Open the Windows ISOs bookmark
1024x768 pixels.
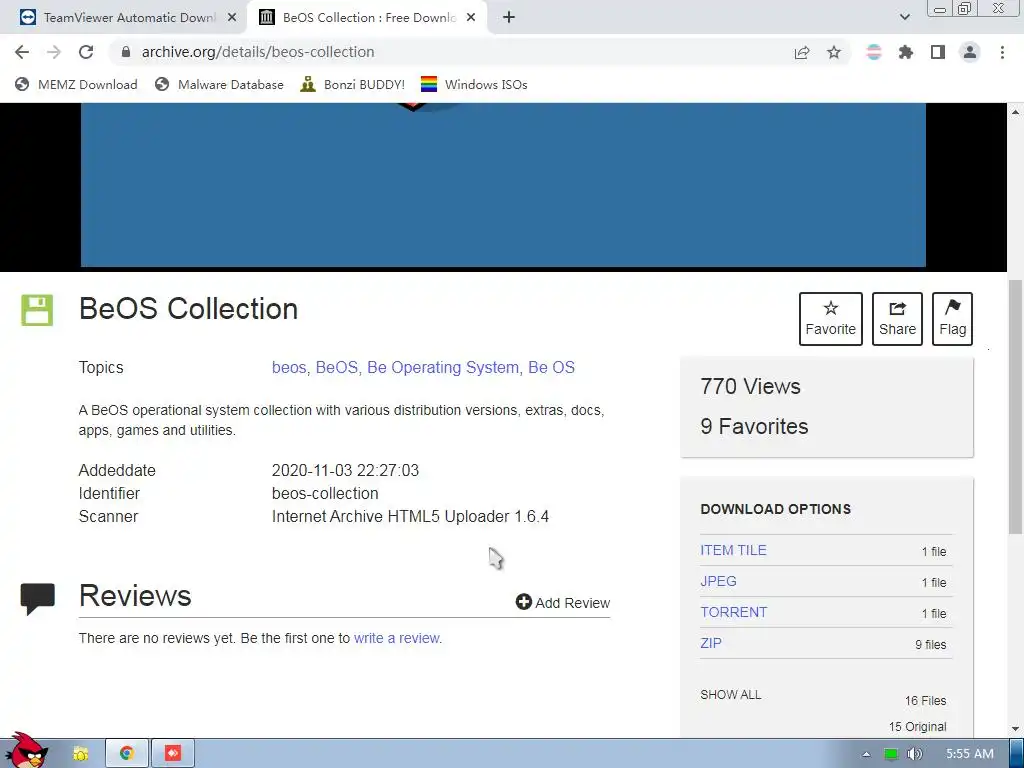tap(474, 84)
